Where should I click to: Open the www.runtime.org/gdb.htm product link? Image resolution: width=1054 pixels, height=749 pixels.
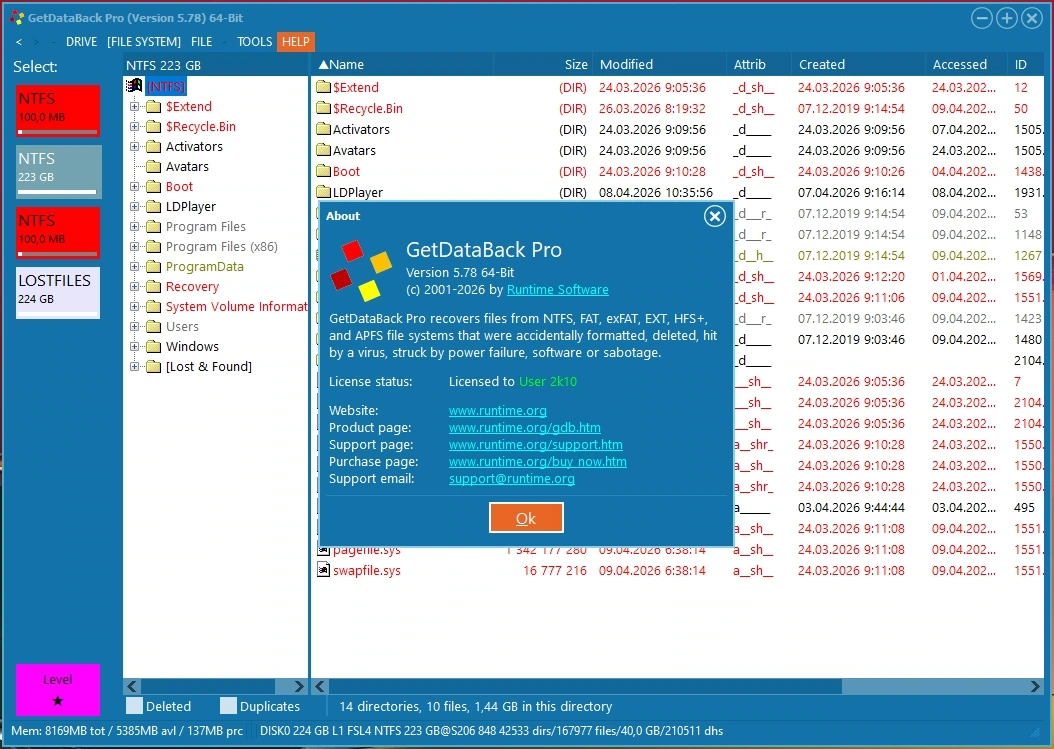click(x=525, y=428)
